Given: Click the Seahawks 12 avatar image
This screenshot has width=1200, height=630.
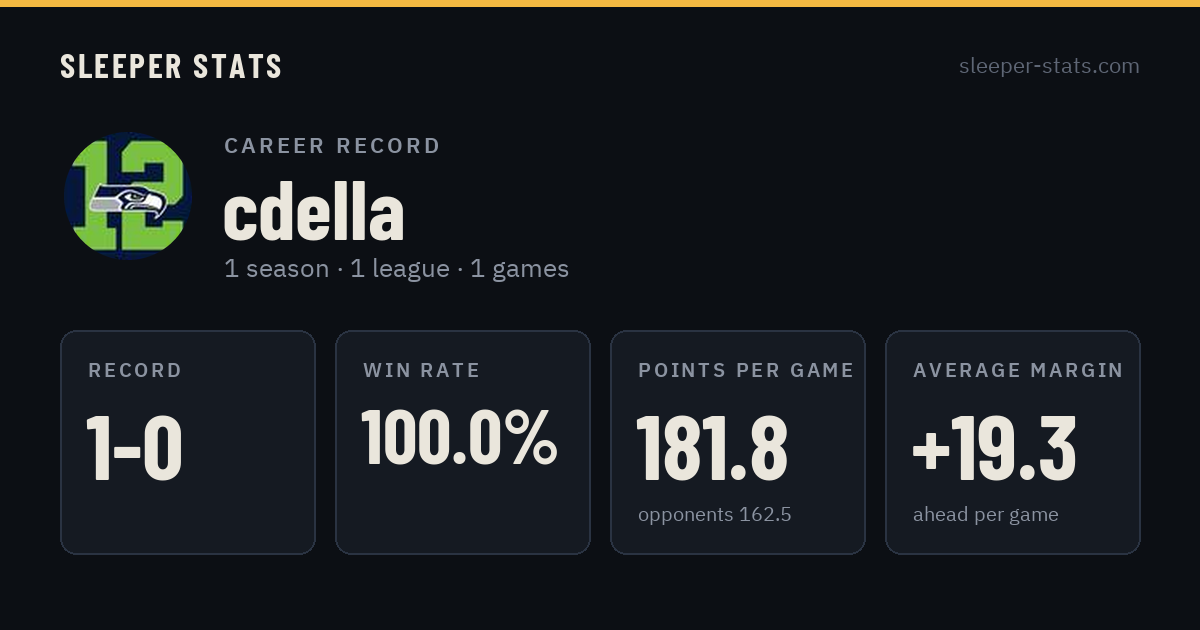Looking at the screenshot, I should [x=128, y=196].
